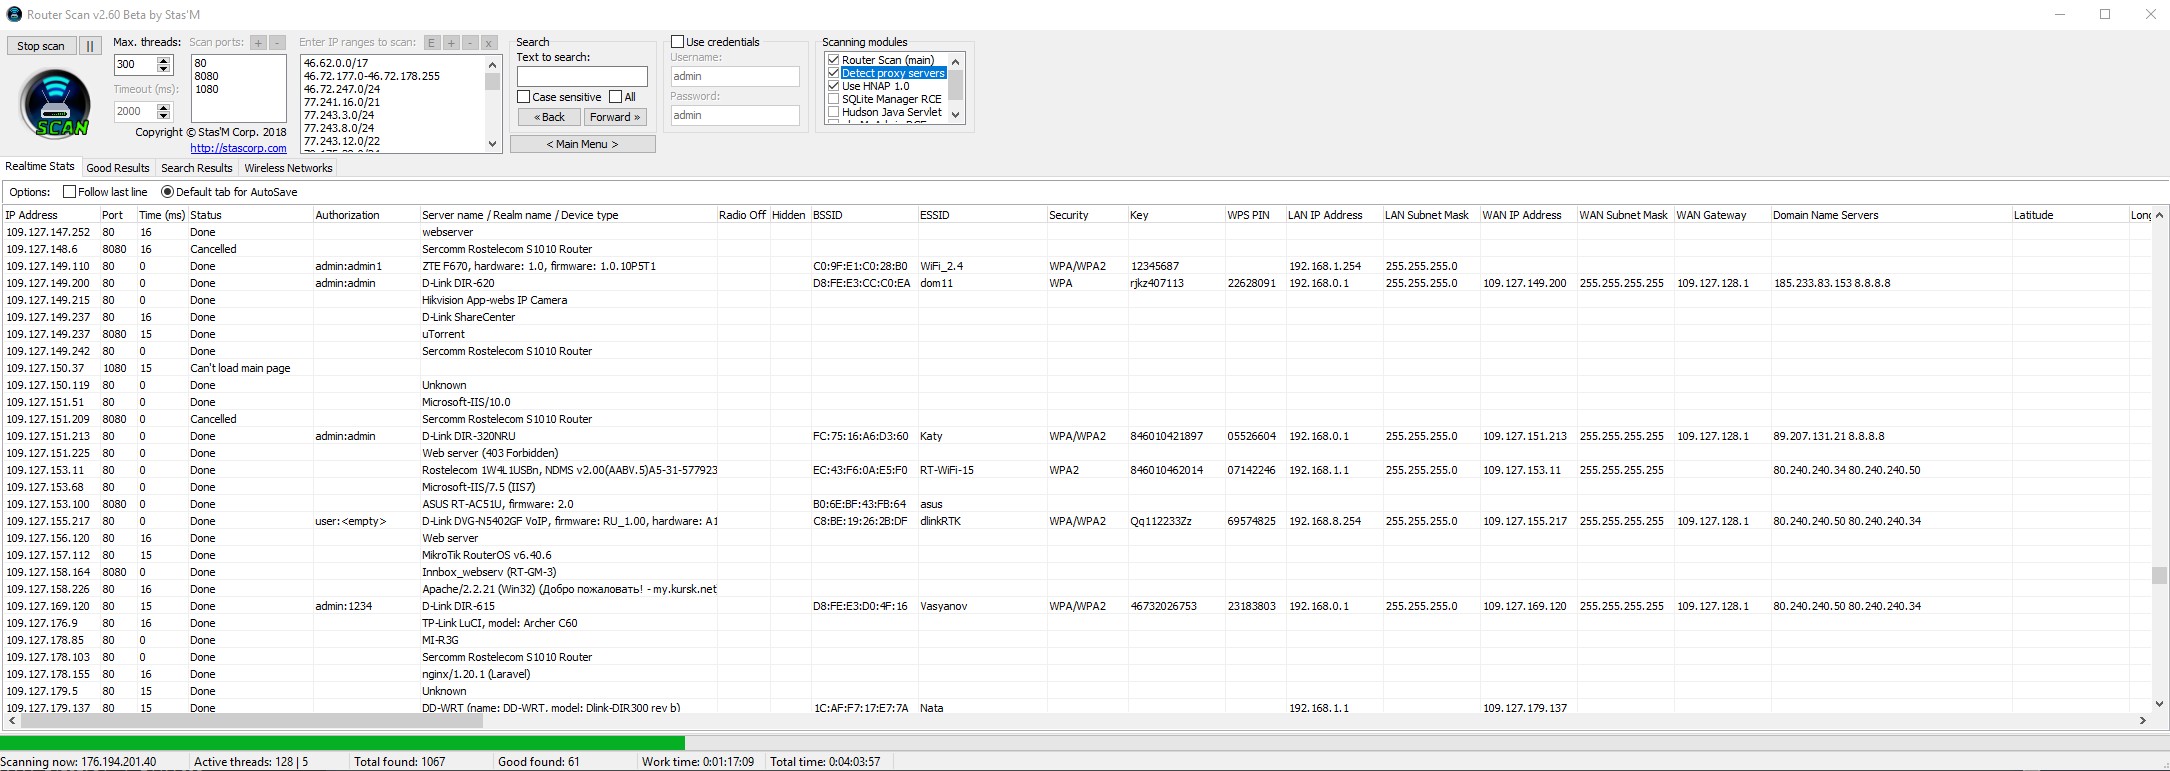Check the SQLite Manager RCE module

pyautogui.click(x=833, y=99)
